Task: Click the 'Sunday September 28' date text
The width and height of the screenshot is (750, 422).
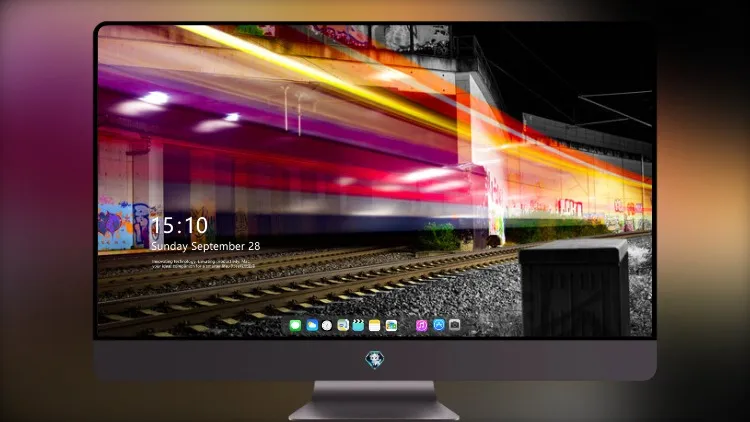Action: point(206,246)
